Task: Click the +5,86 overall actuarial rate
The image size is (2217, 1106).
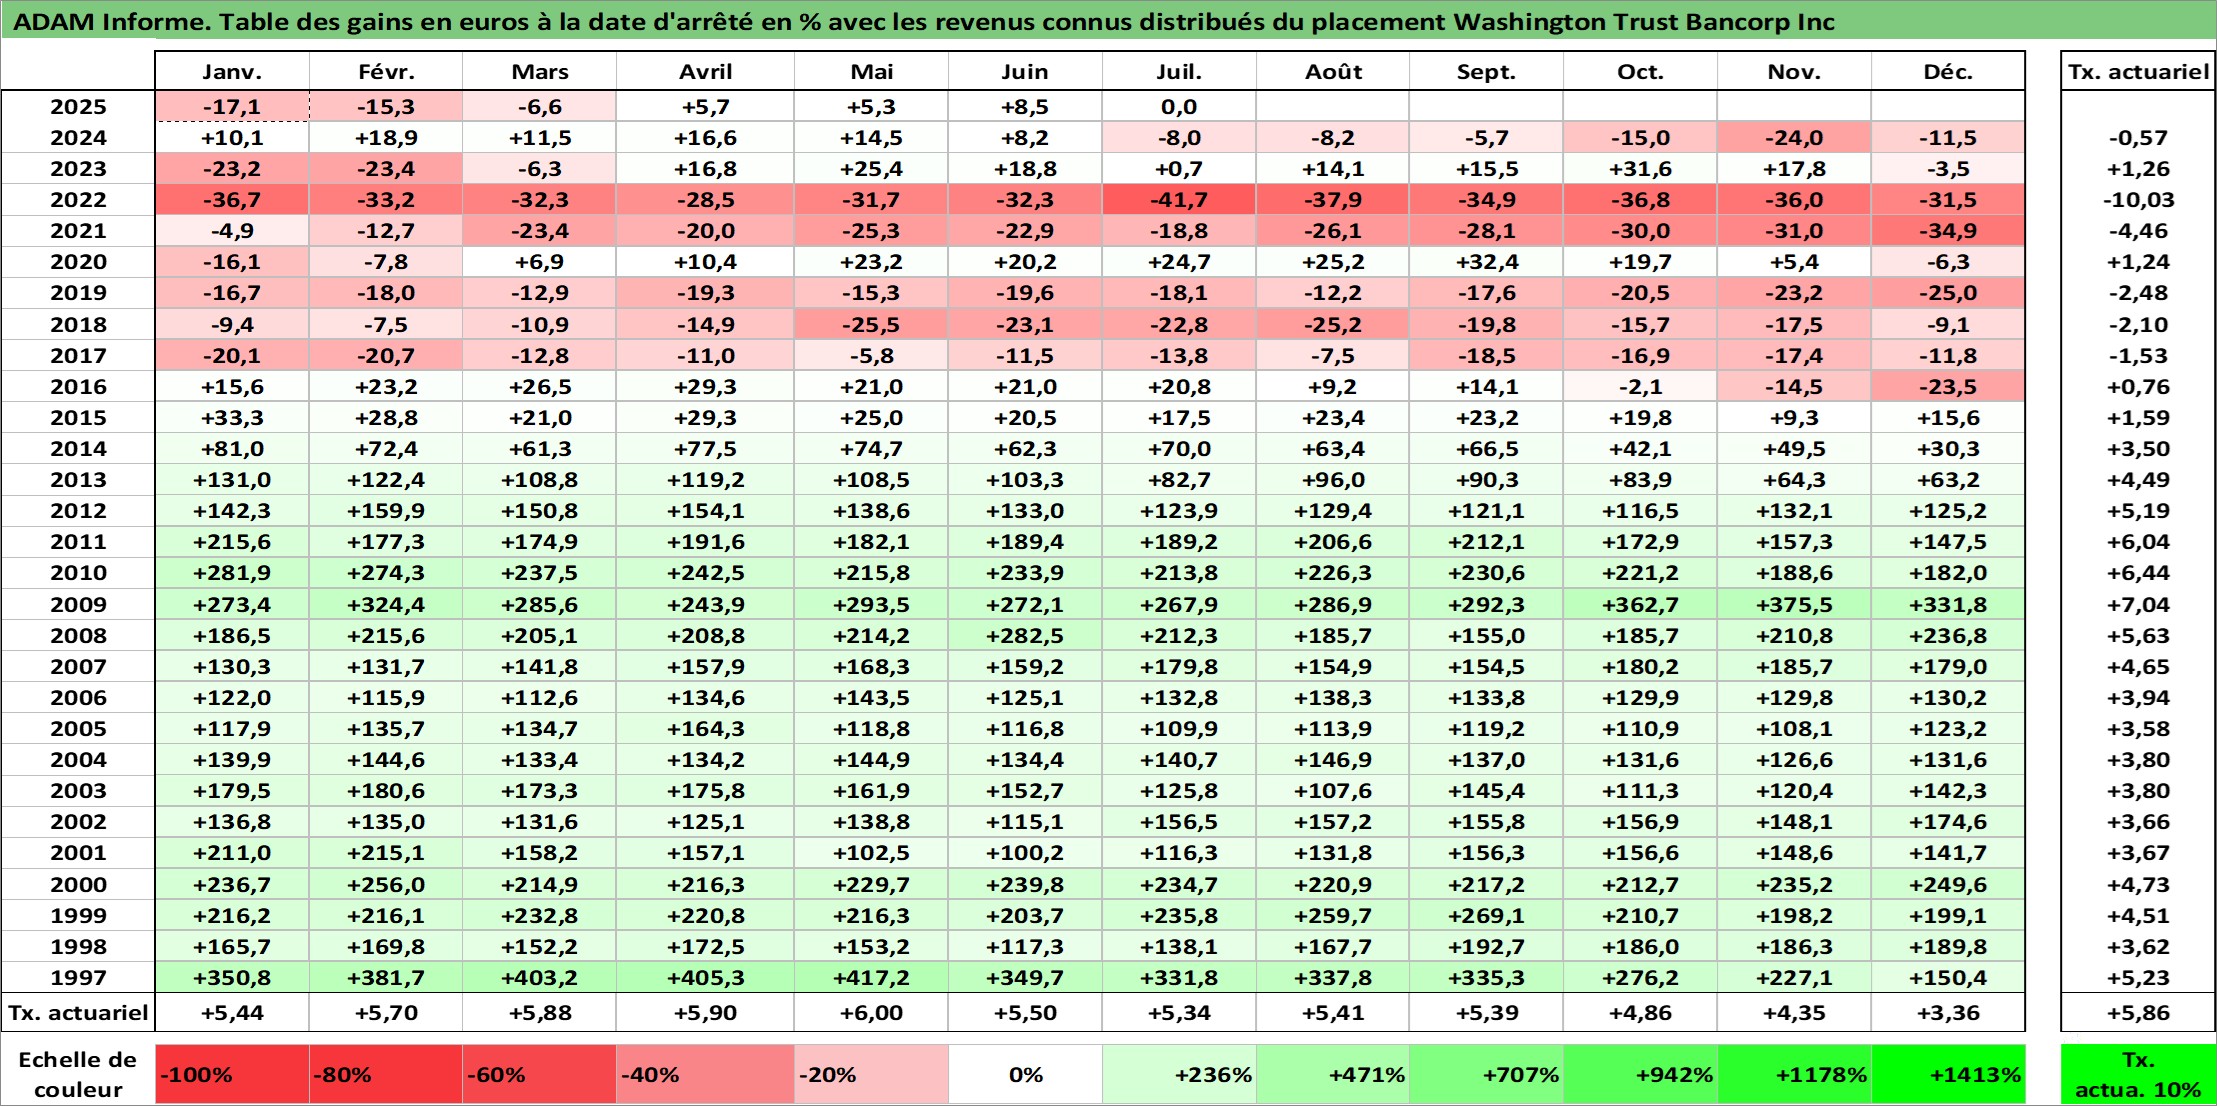Action: pos(2138,1012)
